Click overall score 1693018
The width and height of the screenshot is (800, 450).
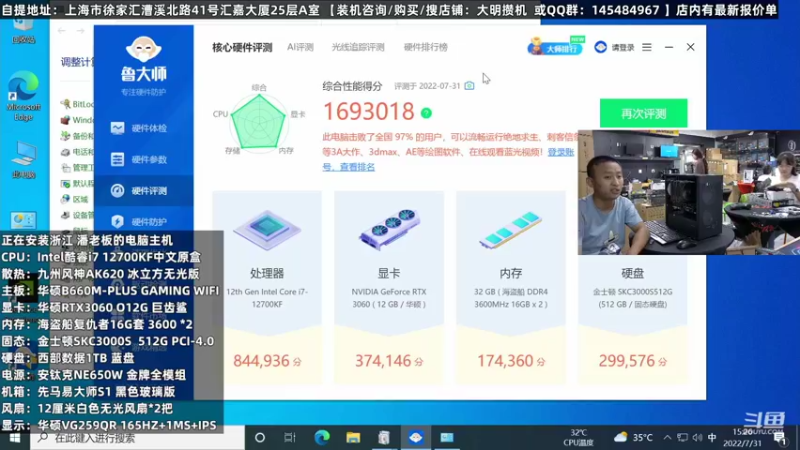368,112
